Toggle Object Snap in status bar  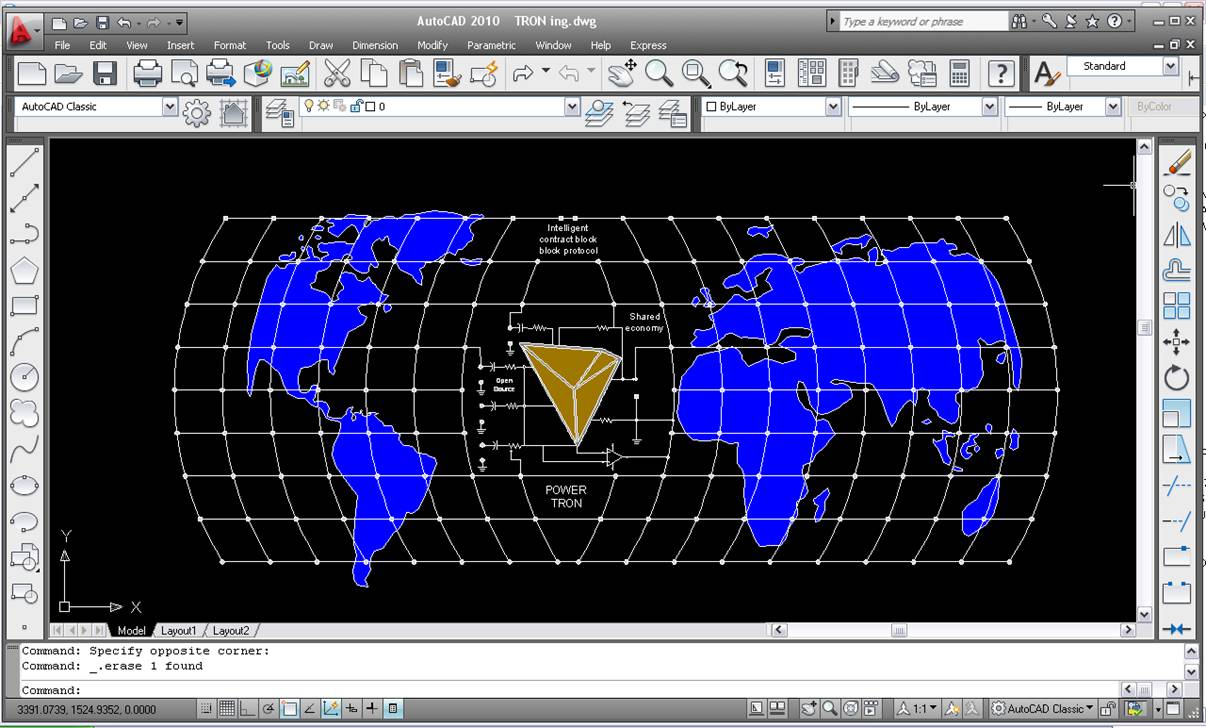click(x=288, y=708)
